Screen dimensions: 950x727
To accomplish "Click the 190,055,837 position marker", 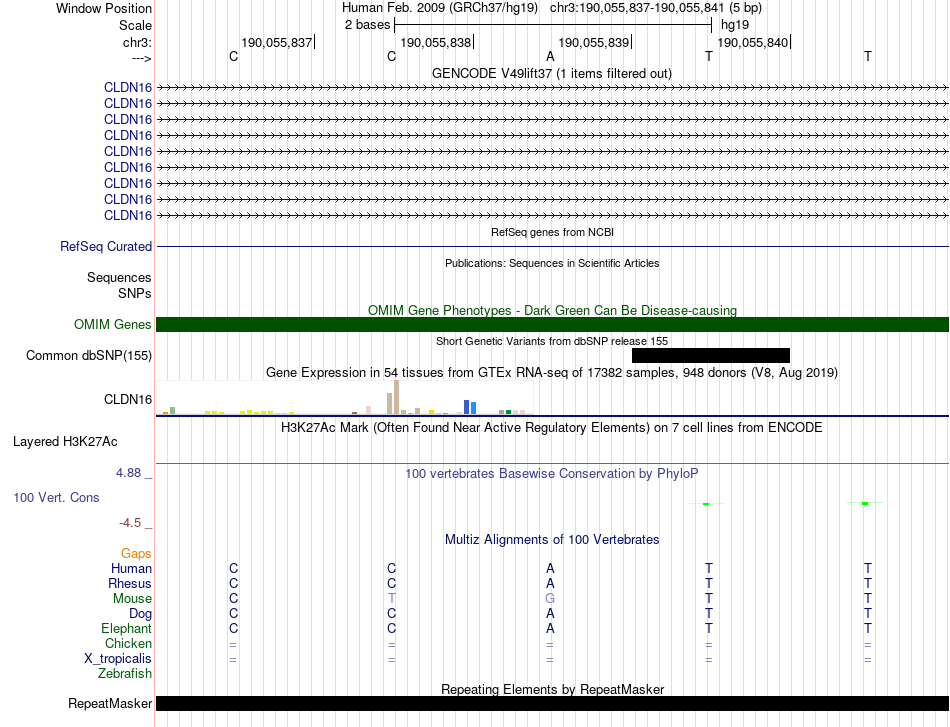I will tap(277, 42).
